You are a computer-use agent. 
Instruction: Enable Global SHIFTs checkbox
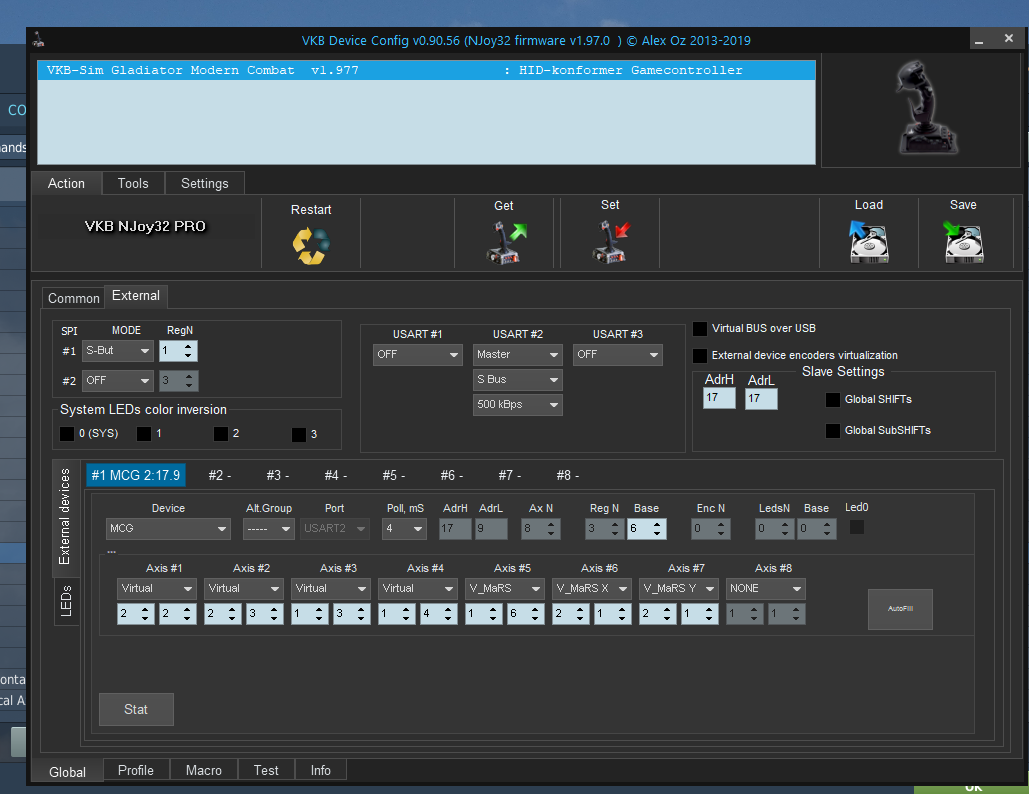click(x=833, y=400)
